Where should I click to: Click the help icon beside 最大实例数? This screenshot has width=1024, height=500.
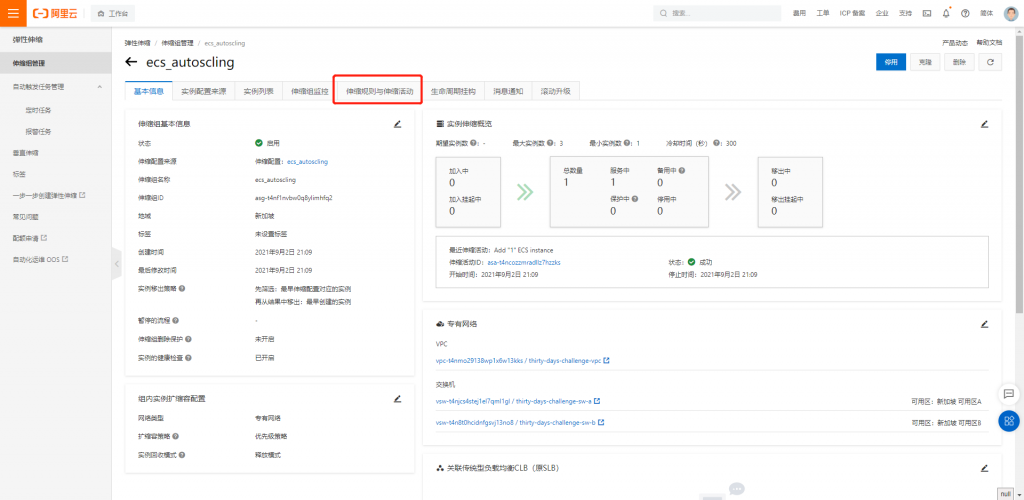point(551,143)
